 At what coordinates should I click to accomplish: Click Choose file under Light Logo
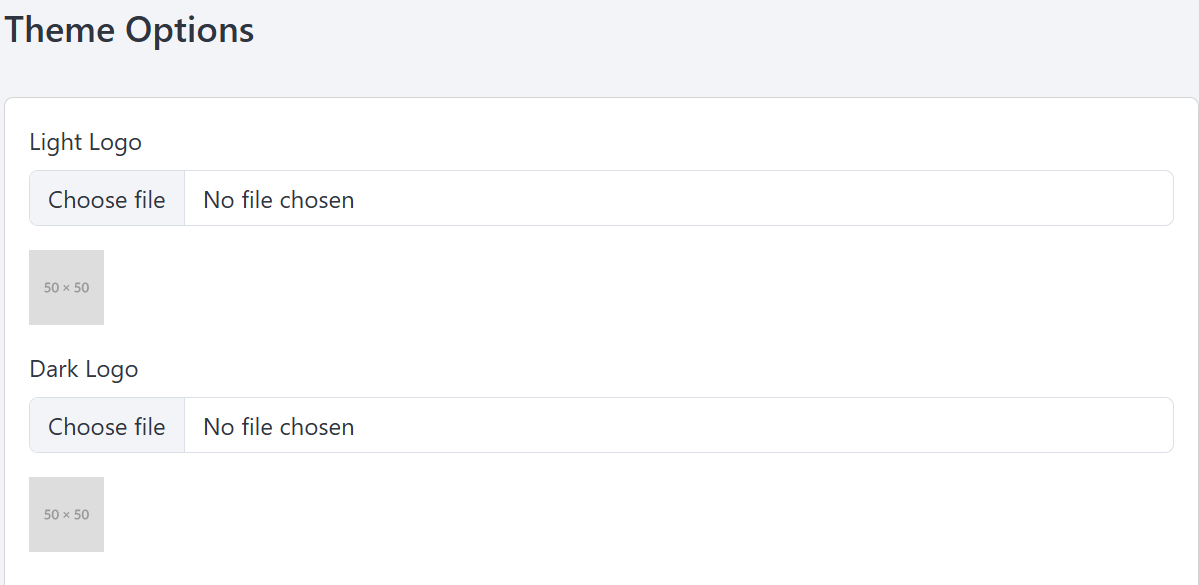click(x=107, y=200)
